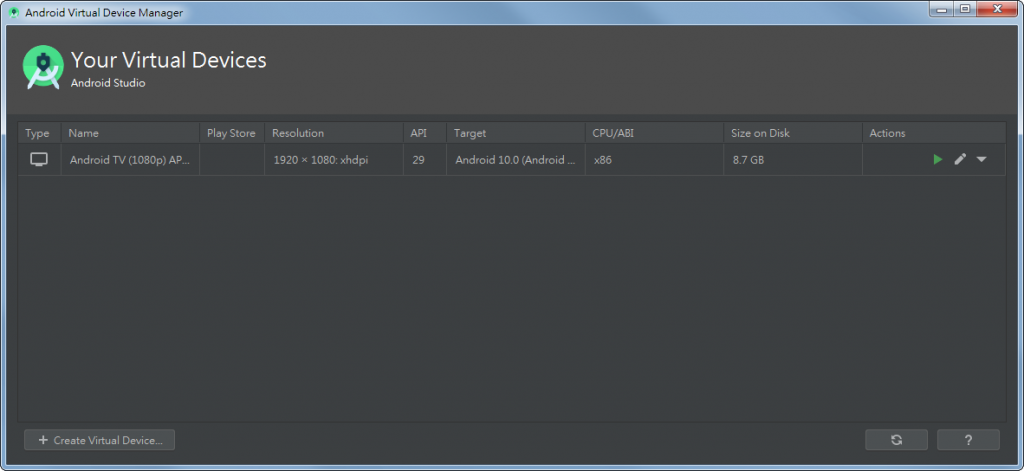The width and height of the screenshot is (1024, 471).
Task: Sort by the Resolution column header
Action: 334,133
